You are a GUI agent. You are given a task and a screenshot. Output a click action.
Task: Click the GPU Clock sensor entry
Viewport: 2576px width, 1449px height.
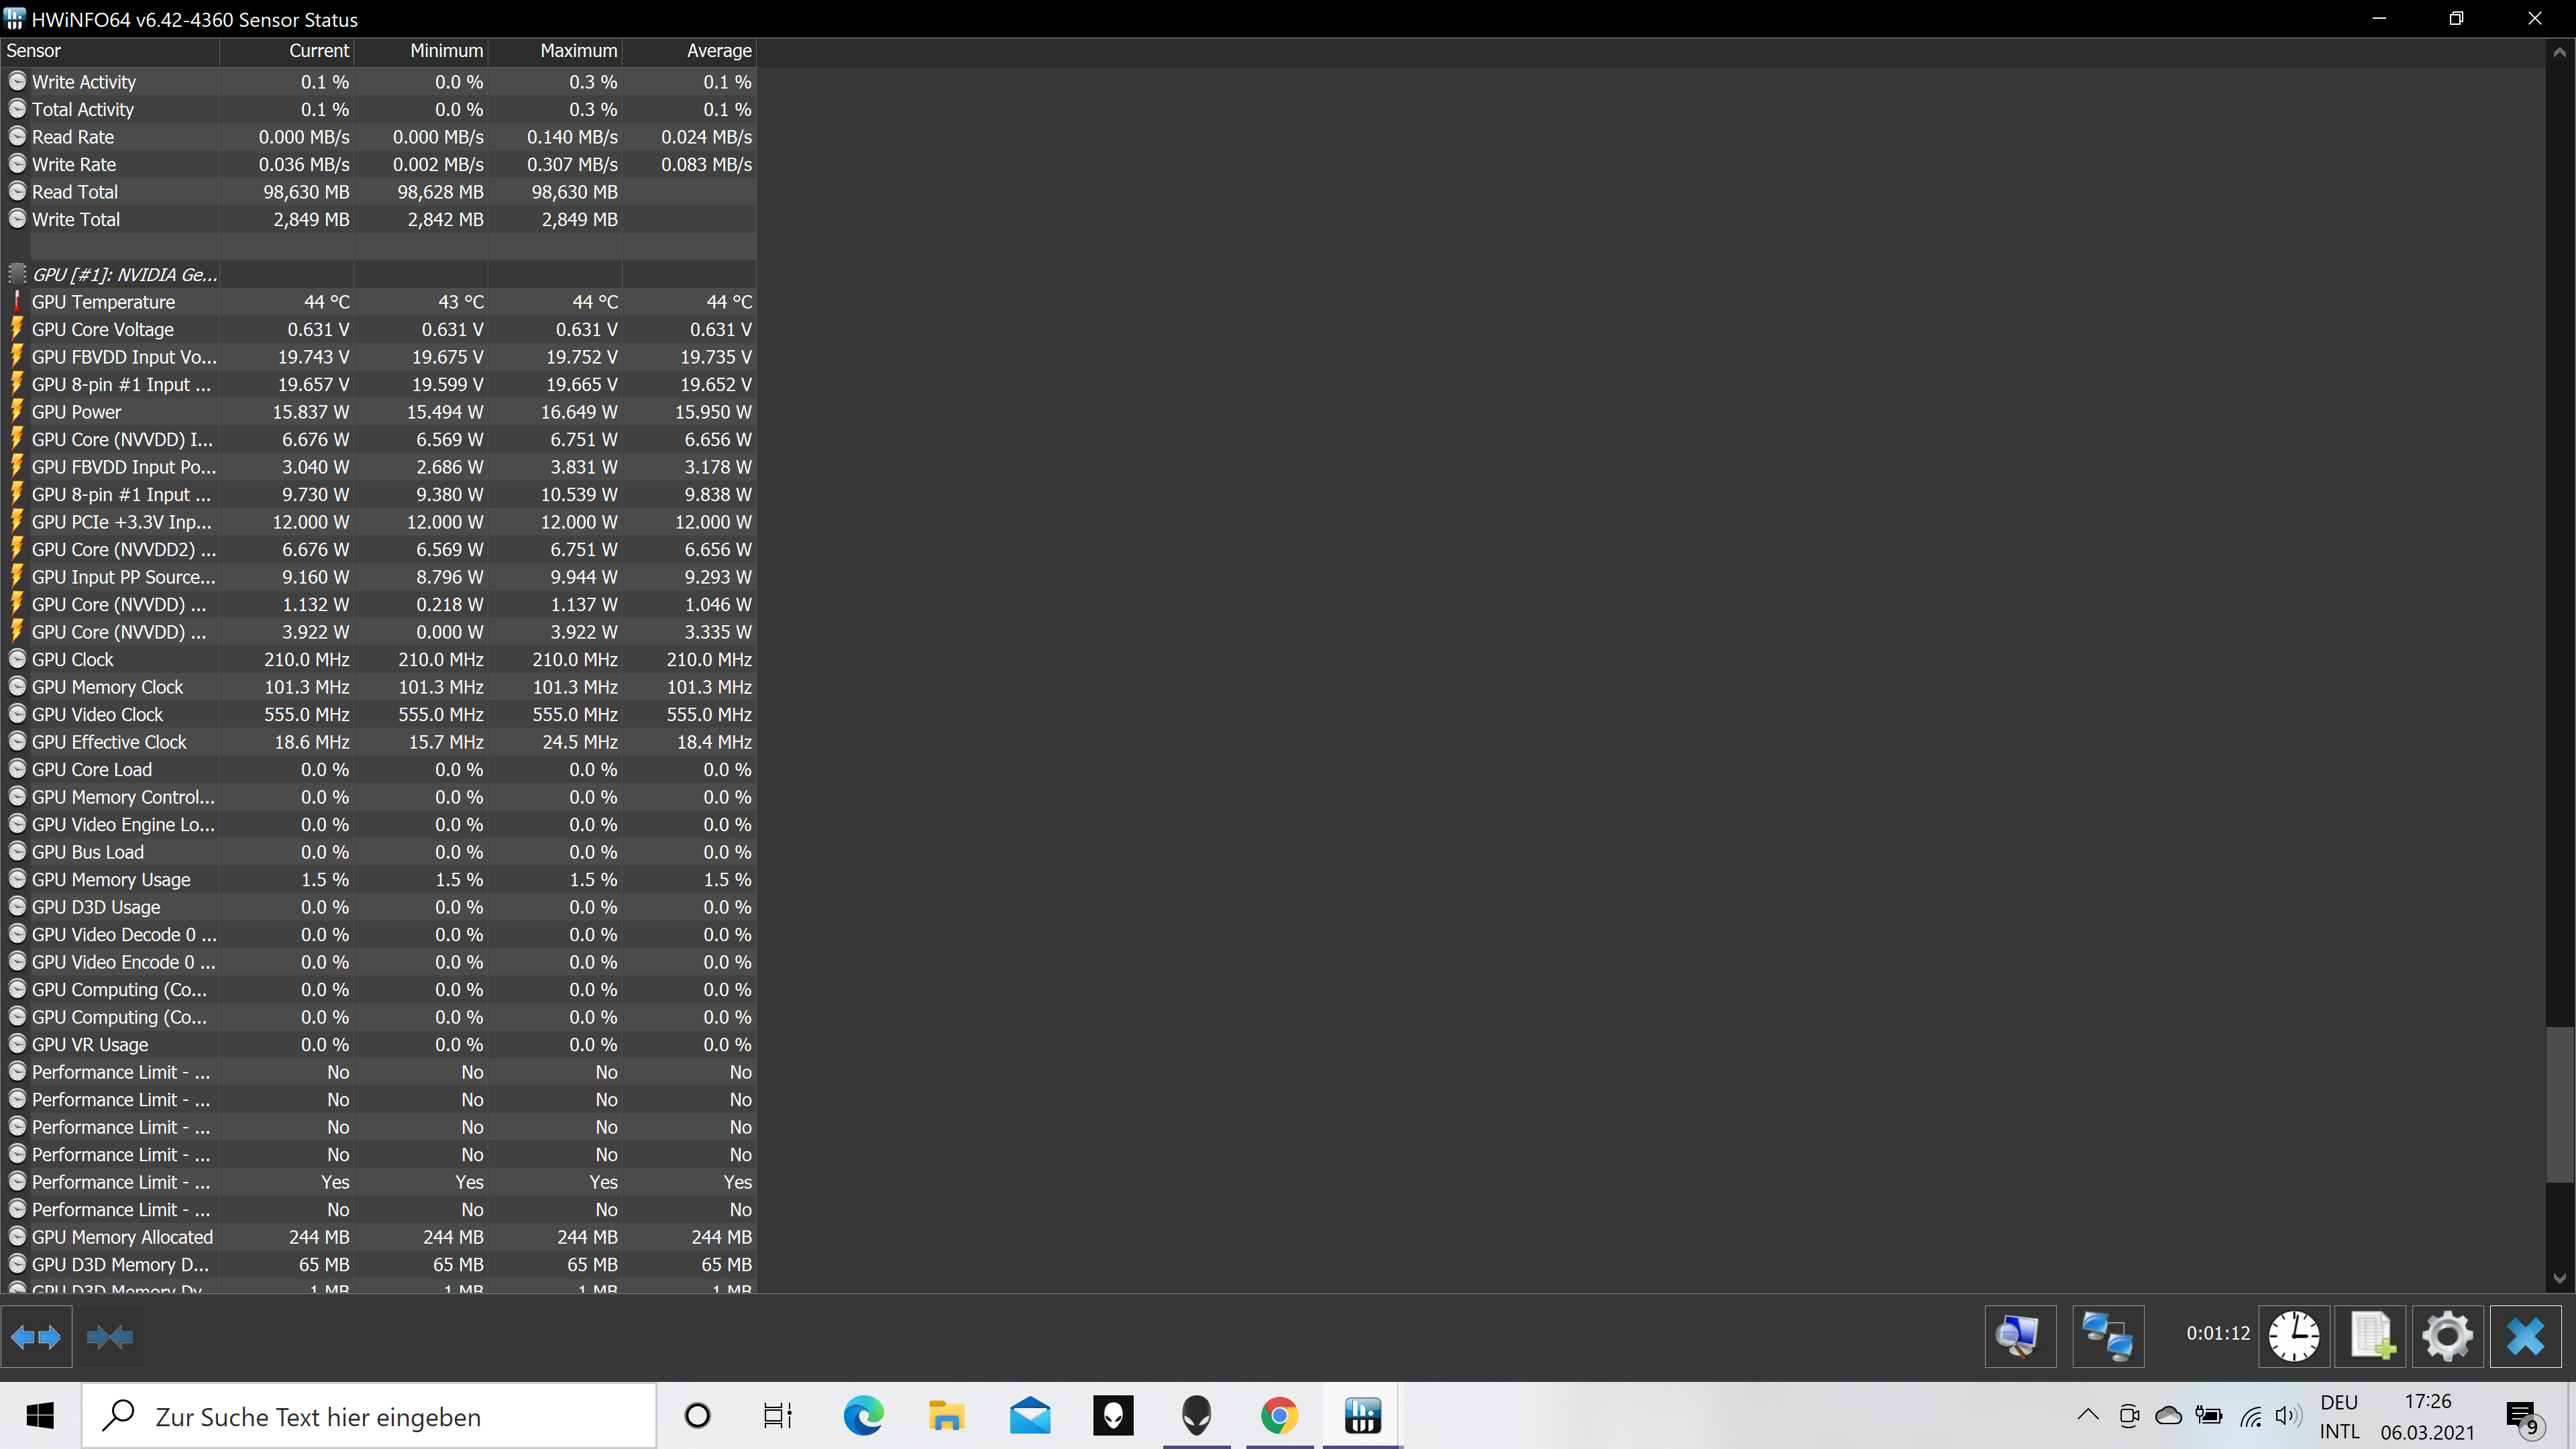click(x=72, y=660)
